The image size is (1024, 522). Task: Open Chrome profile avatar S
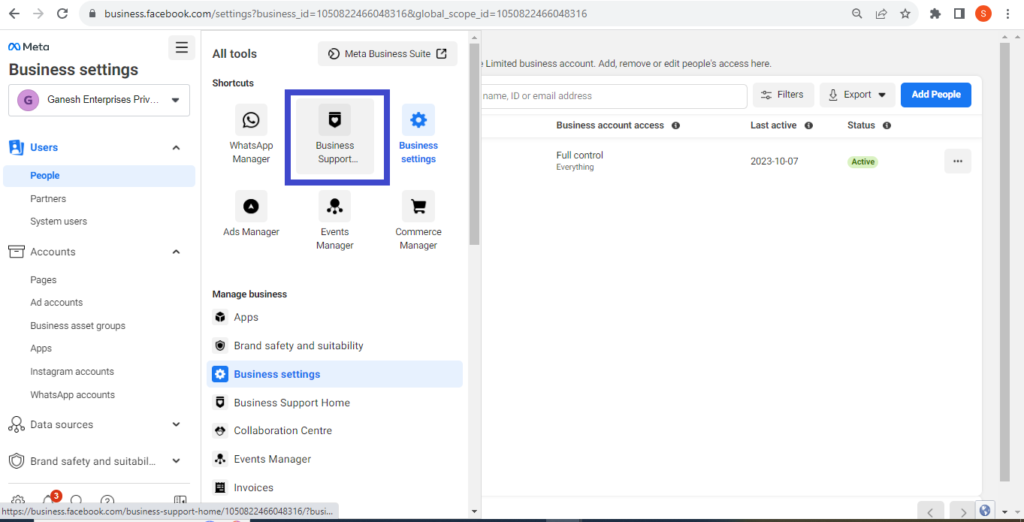[983, 13]
